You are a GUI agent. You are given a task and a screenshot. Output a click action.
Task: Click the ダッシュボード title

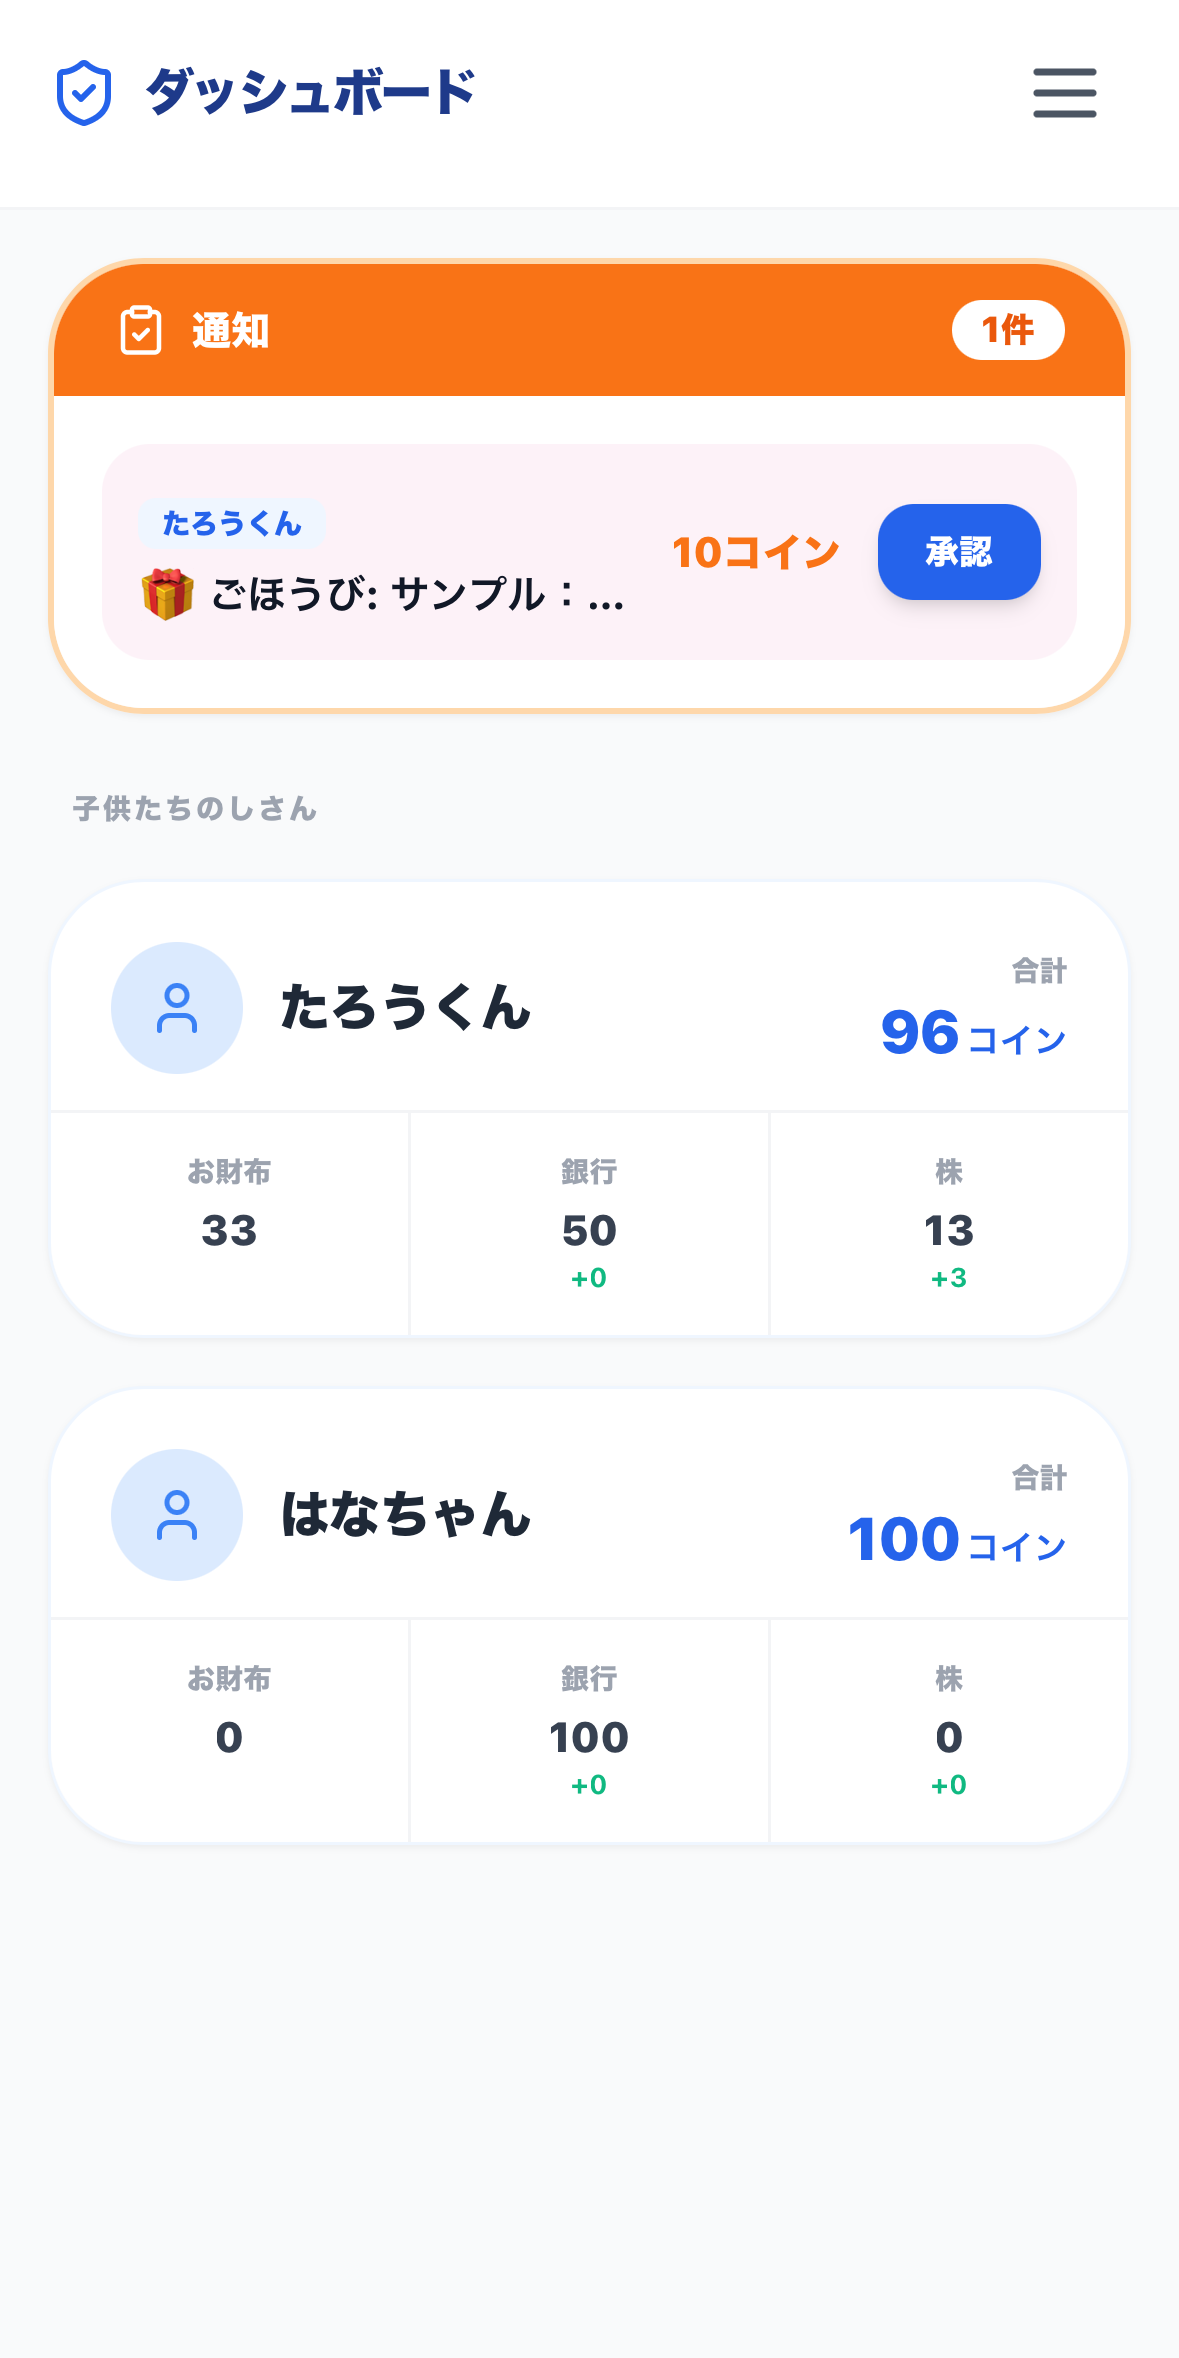310,93
